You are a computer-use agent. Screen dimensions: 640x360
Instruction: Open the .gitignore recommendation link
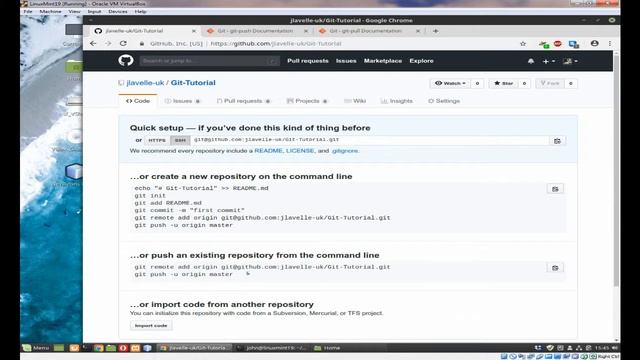pos(345,151)
